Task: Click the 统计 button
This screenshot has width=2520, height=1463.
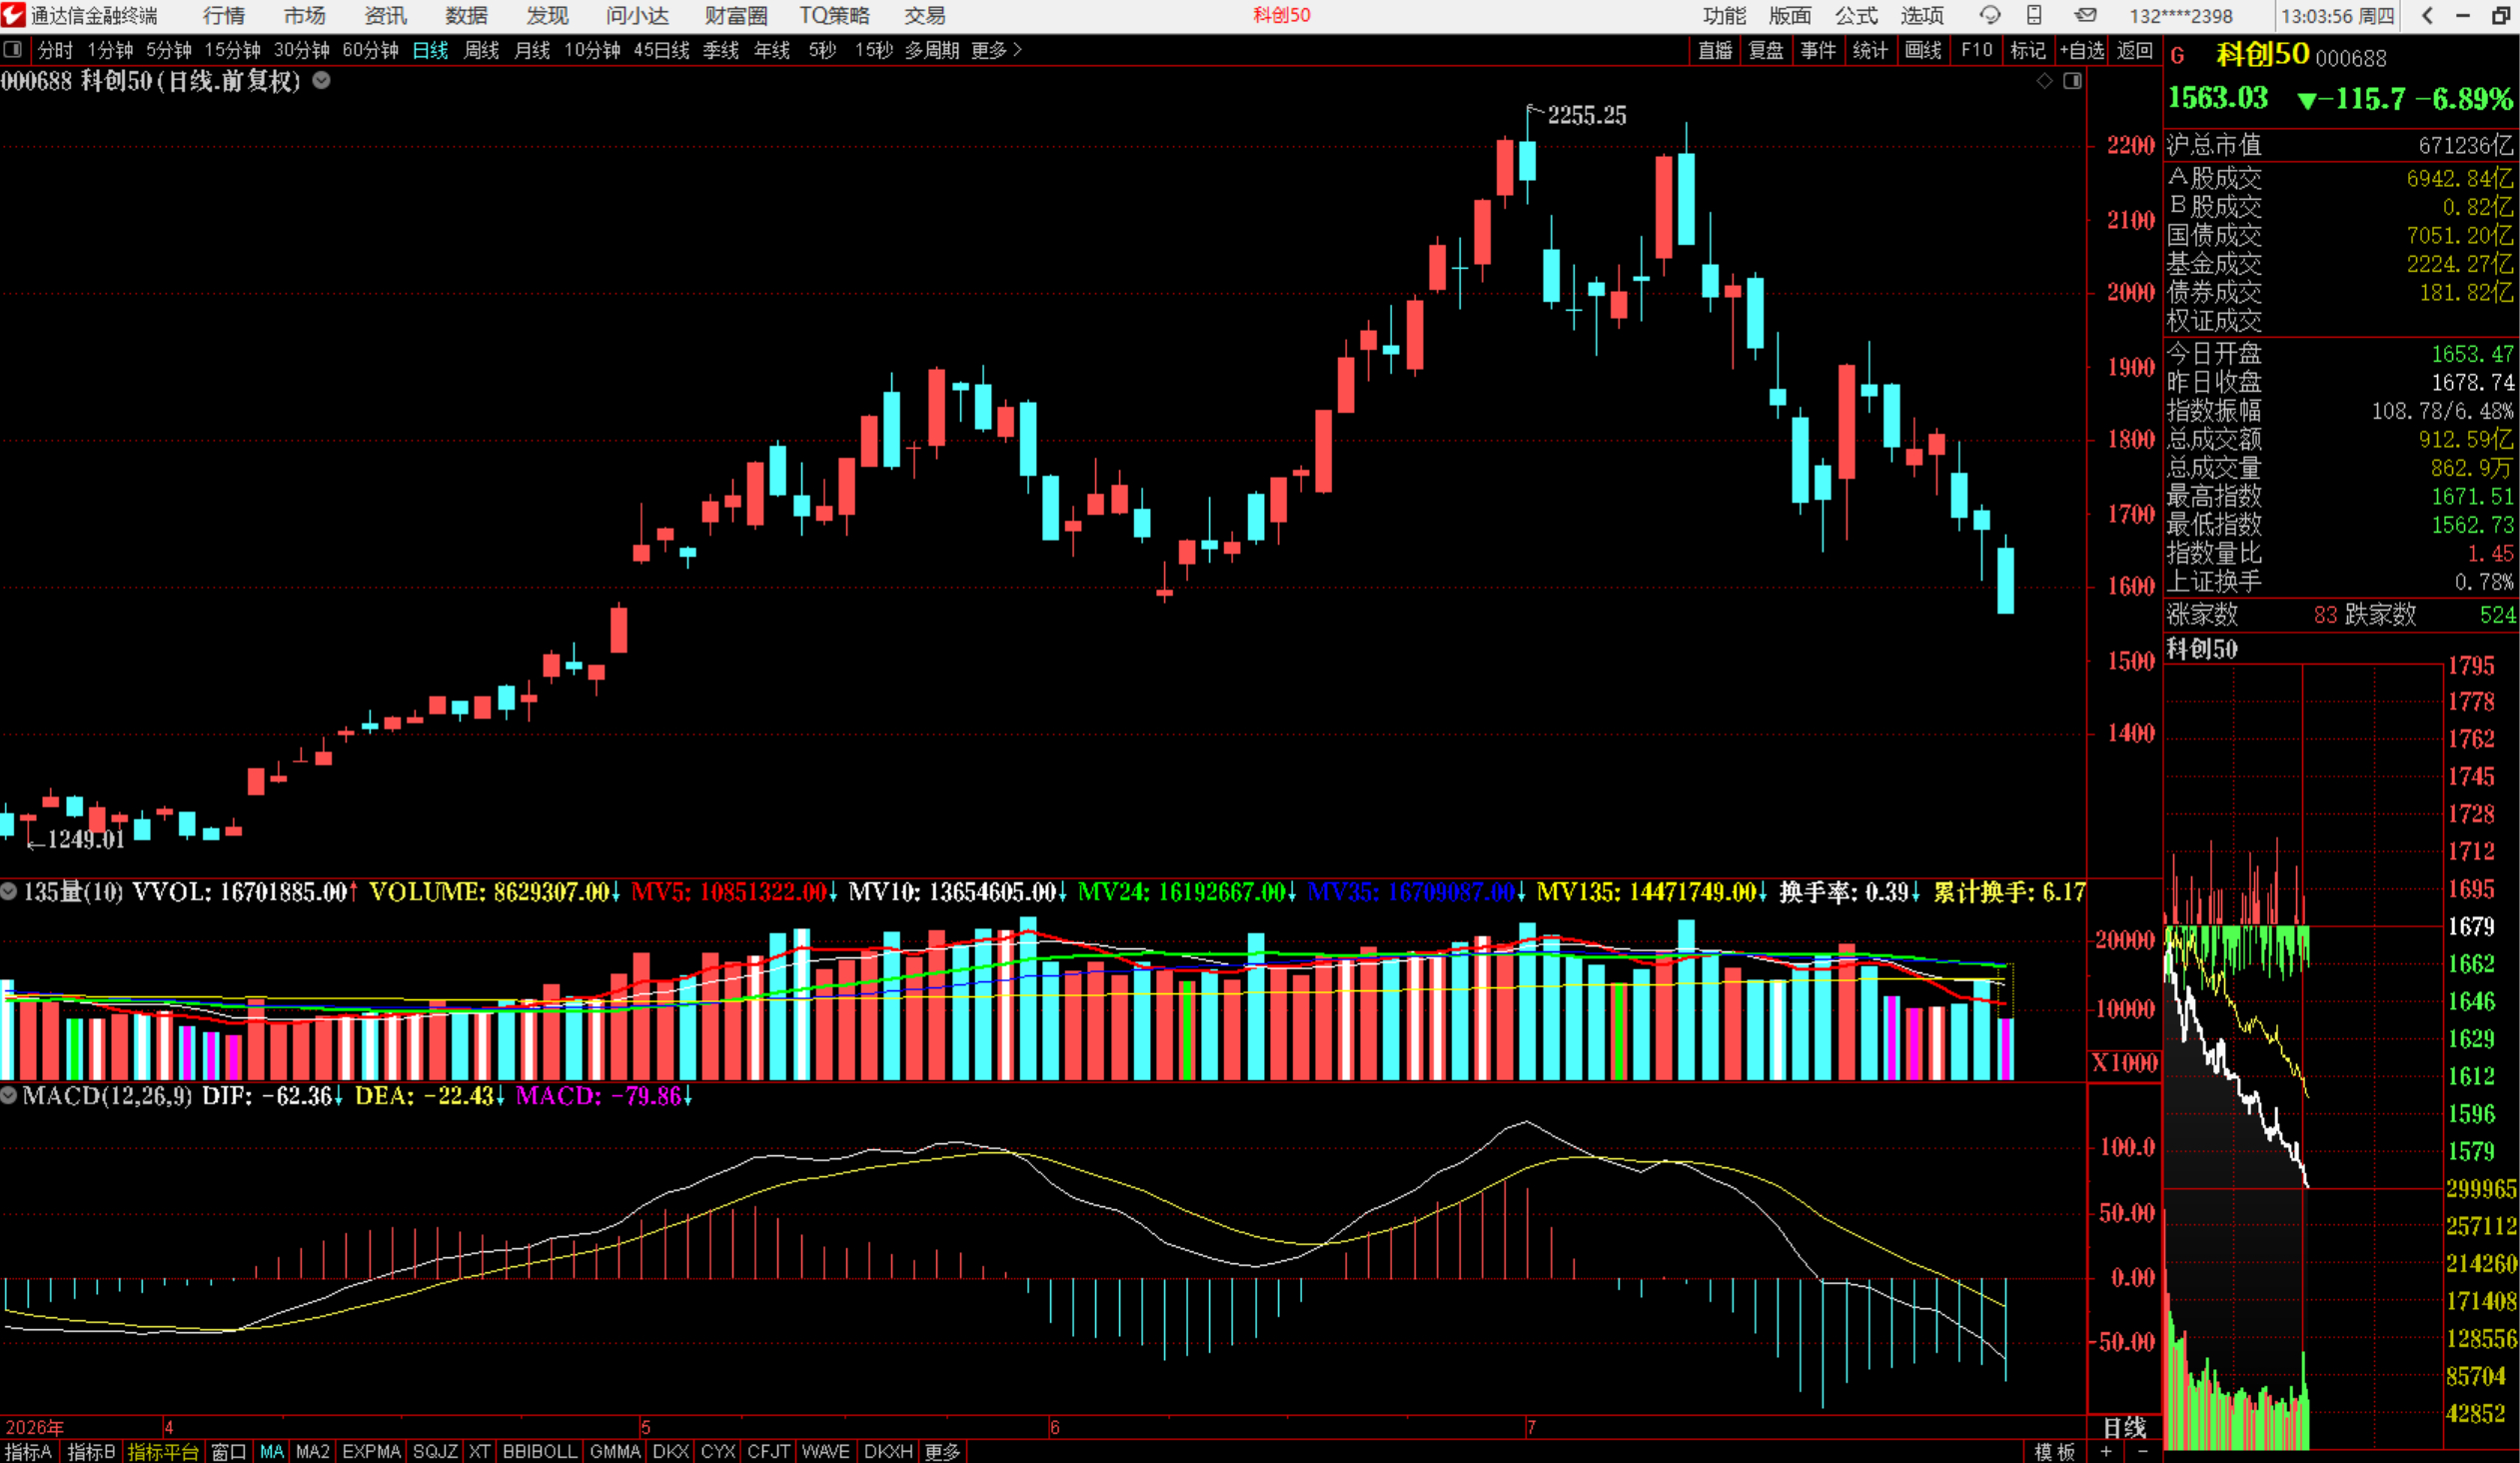Action: coord(1869,50)
